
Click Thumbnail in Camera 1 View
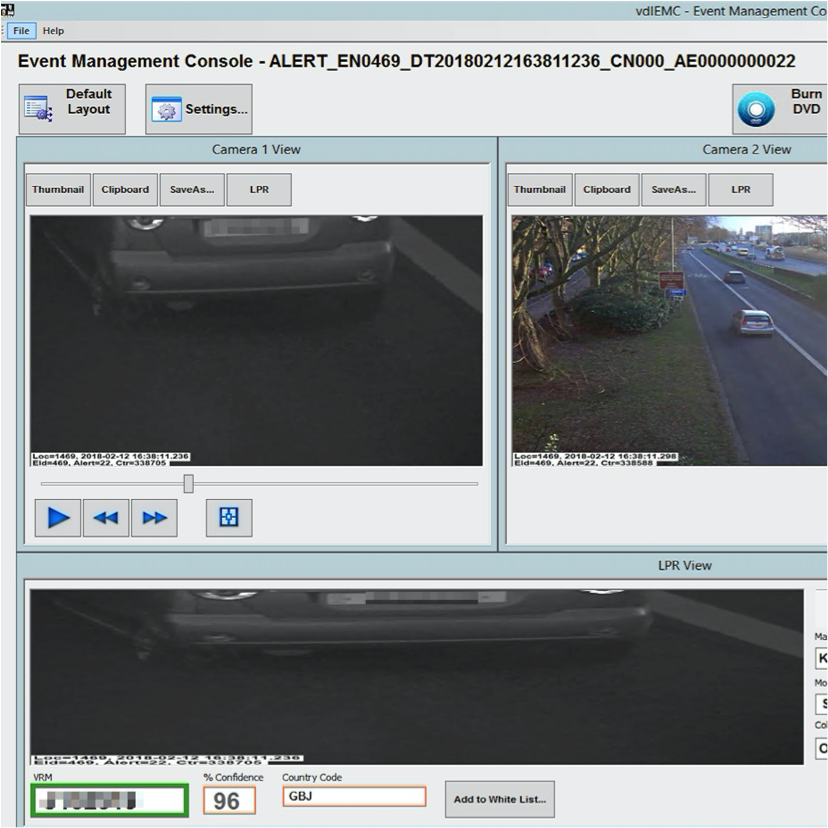[x=57, y=189]
